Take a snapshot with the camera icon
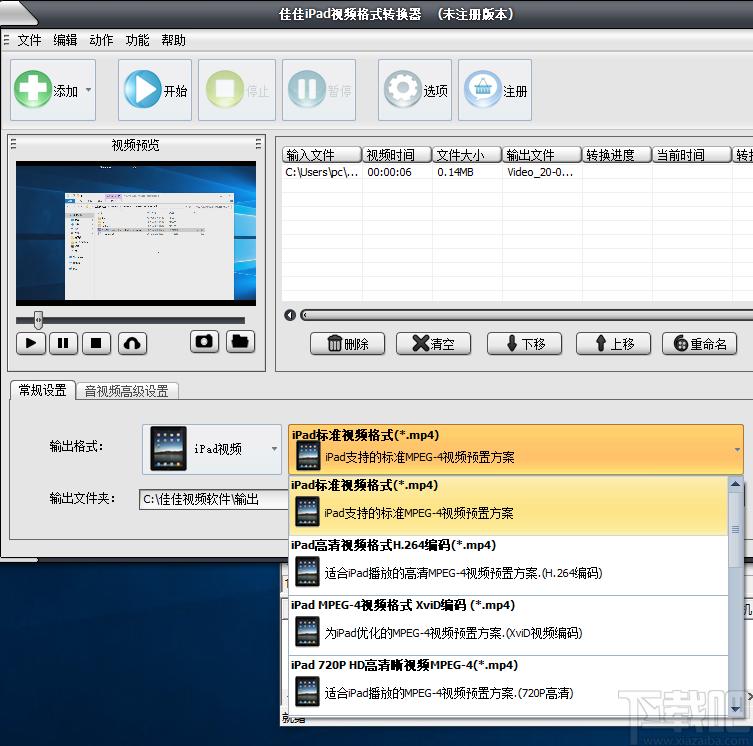753x746 pixels. [204, 342]
